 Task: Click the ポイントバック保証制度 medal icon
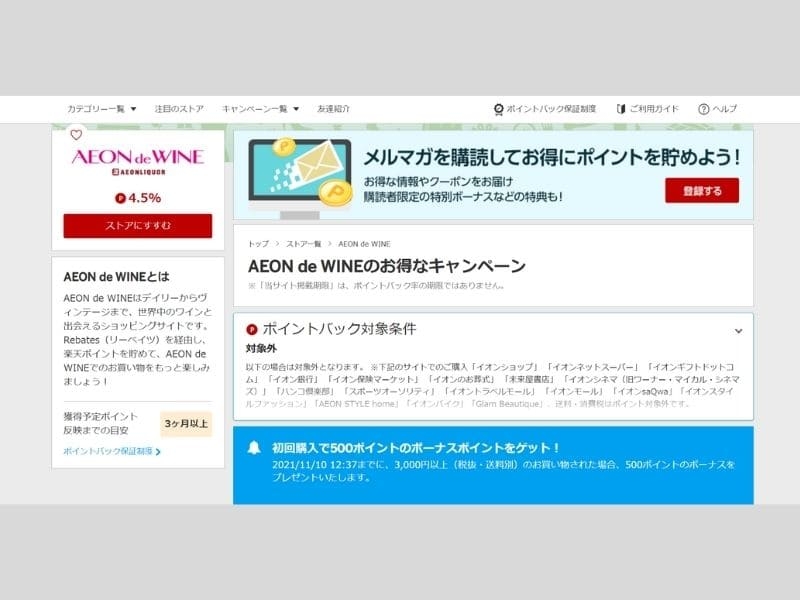497,107
